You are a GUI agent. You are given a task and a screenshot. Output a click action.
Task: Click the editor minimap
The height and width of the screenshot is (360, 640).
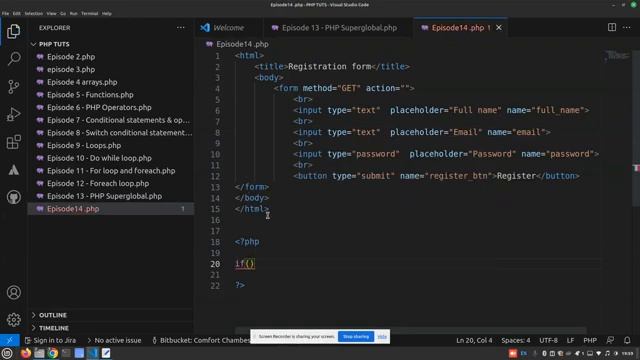point(616,56)
